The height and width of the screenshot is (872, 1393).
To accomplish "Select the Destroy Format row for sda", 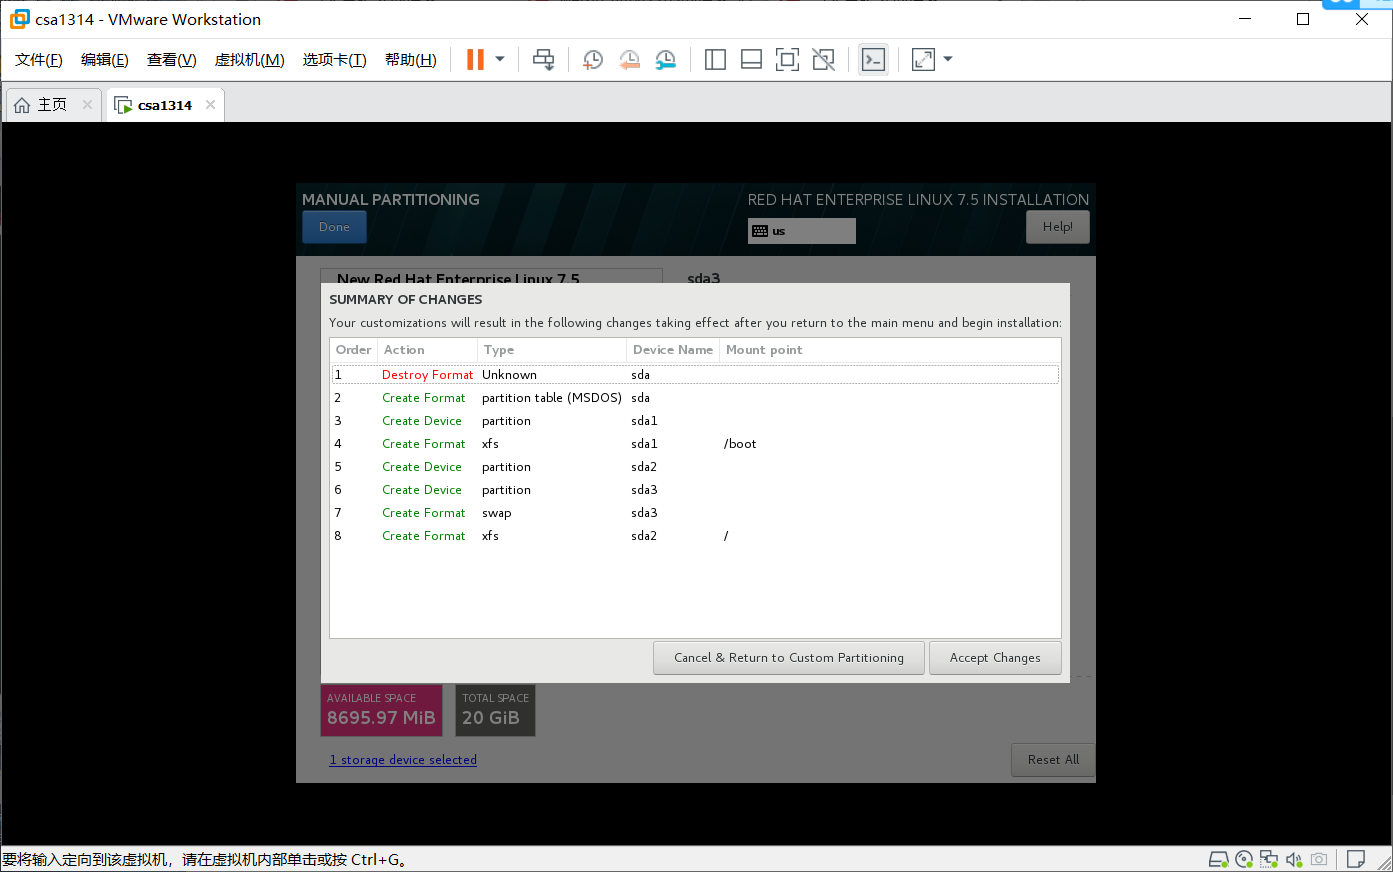I will pyautogui.click(x=695, y=375).
